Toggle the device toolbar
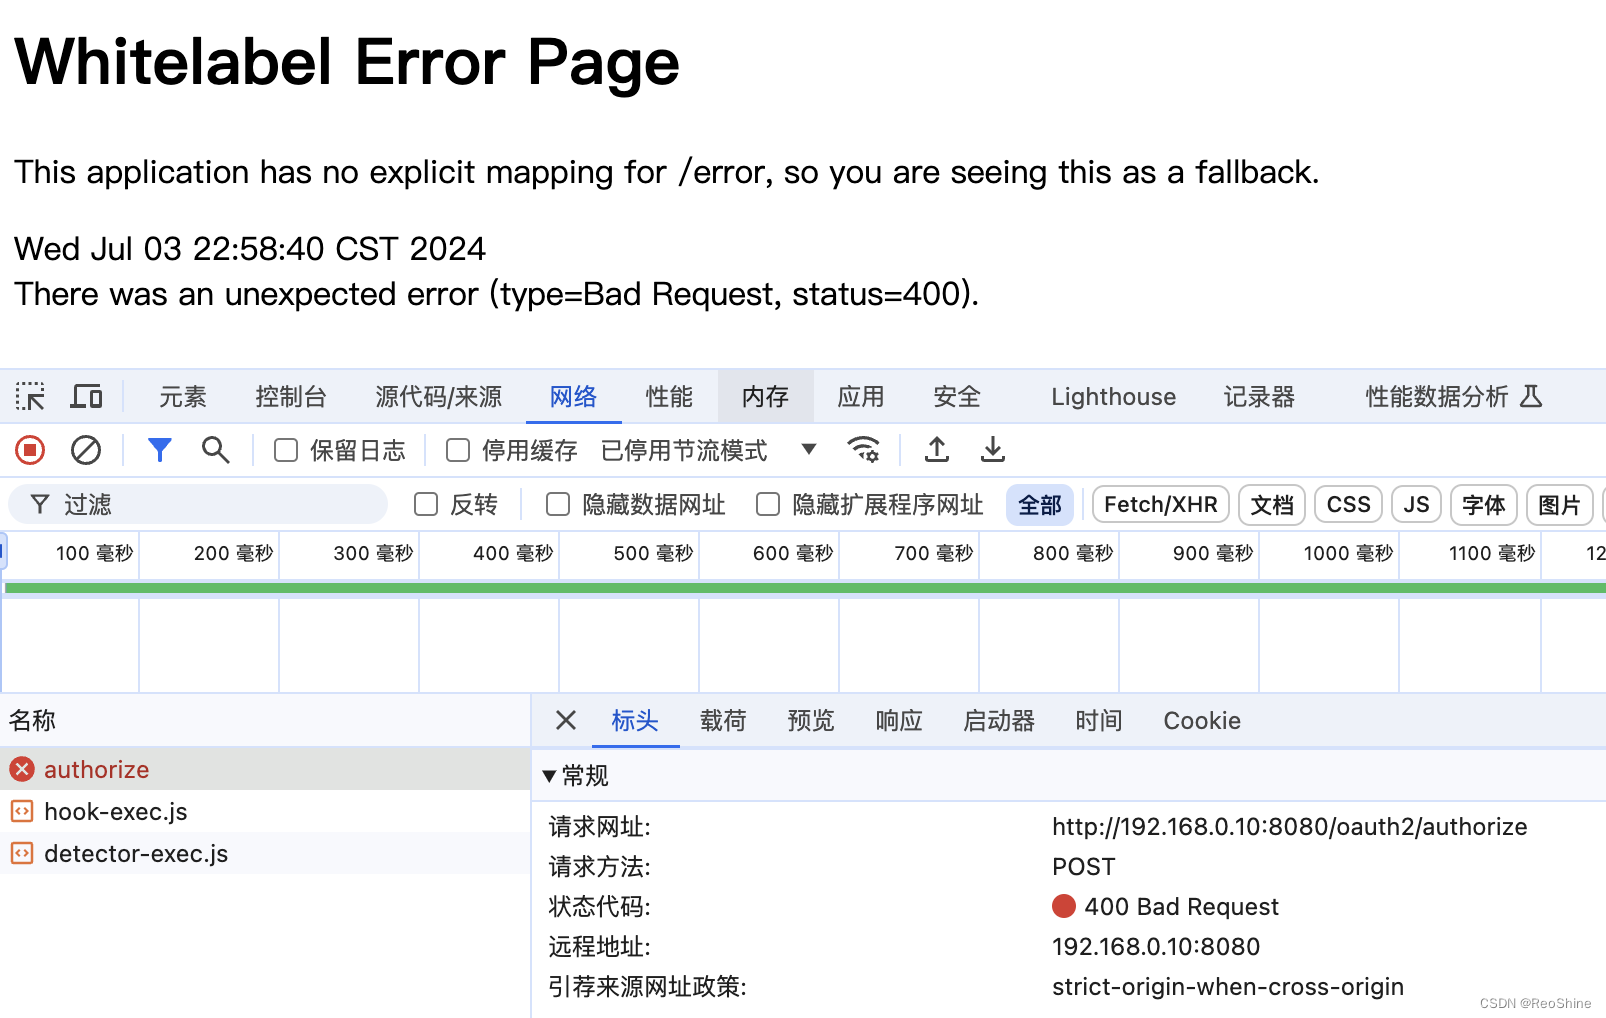The image size is (1606, 1018). [x=86, y=396]
